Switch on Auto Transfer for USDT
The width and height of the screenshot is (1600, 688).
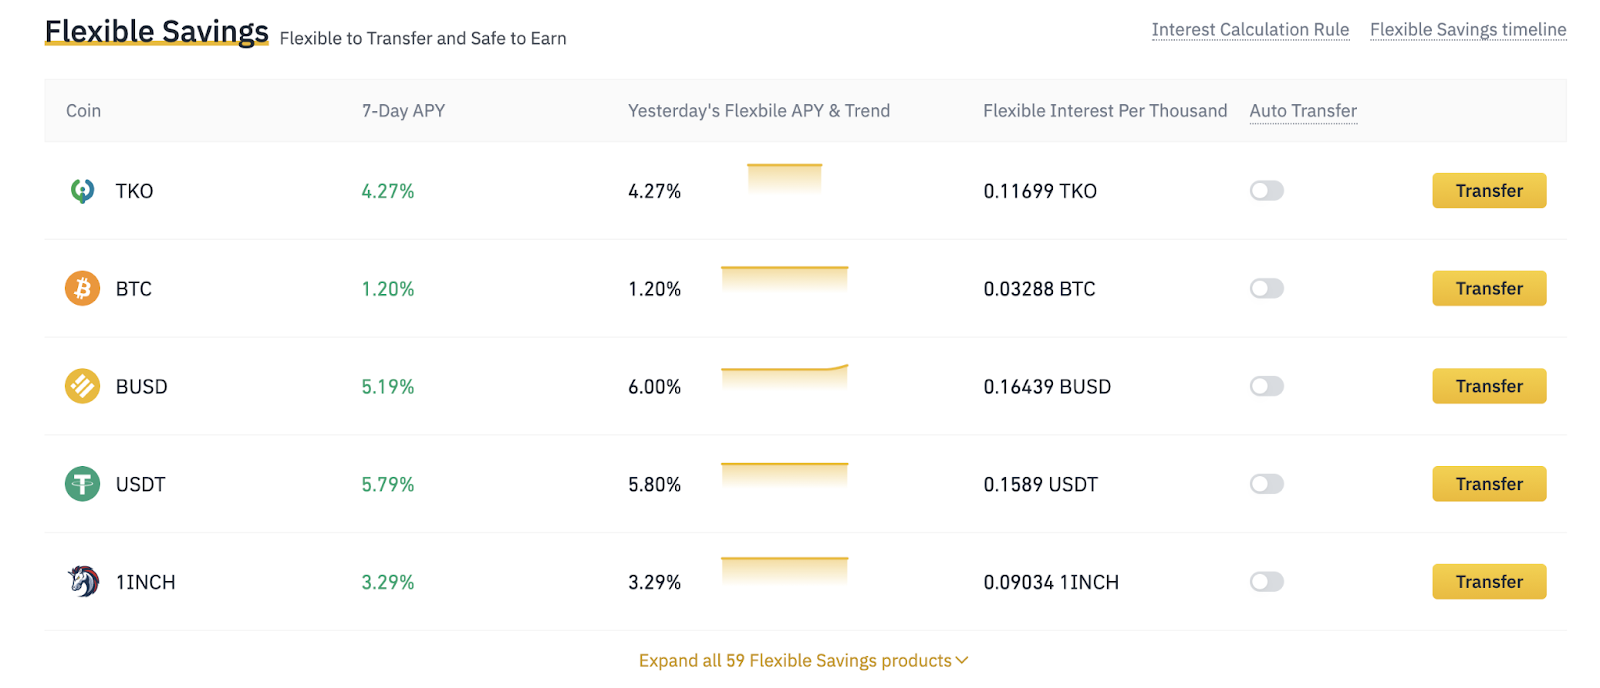click(x=1266, y=484)
